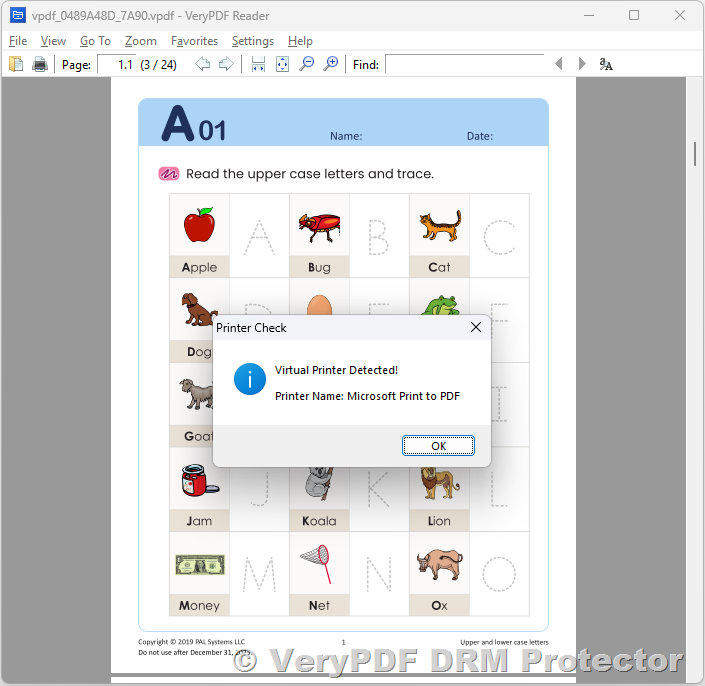This screenshot has height=686, width=705.
Task: Click the page number input field
Action: point(116,64)
